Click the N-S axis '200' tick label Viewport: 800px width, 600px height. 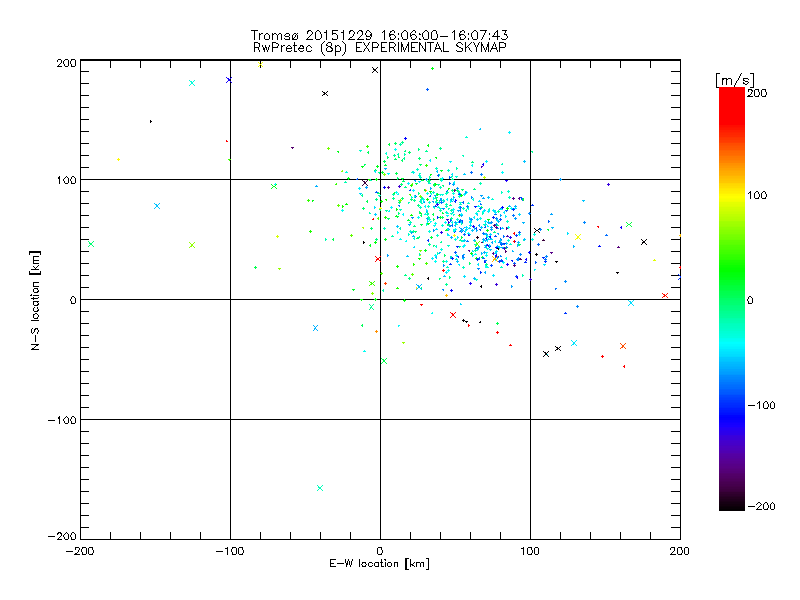click(x=66, y=63)
